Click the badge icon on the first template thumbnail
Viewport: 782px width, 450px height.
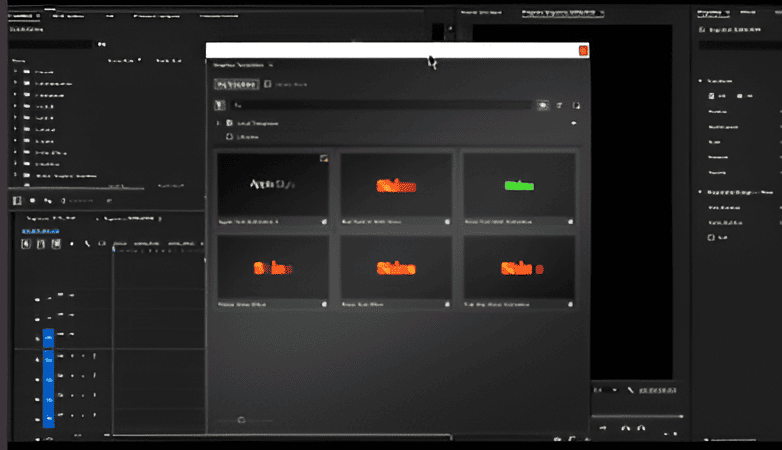coord(323,159)
